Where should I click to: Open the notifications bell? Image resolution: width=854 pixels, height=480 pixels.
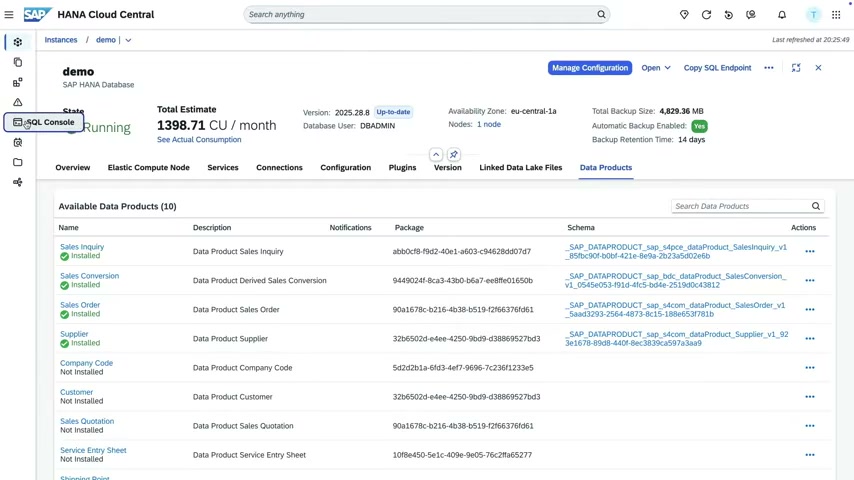(x=782, y=15)
